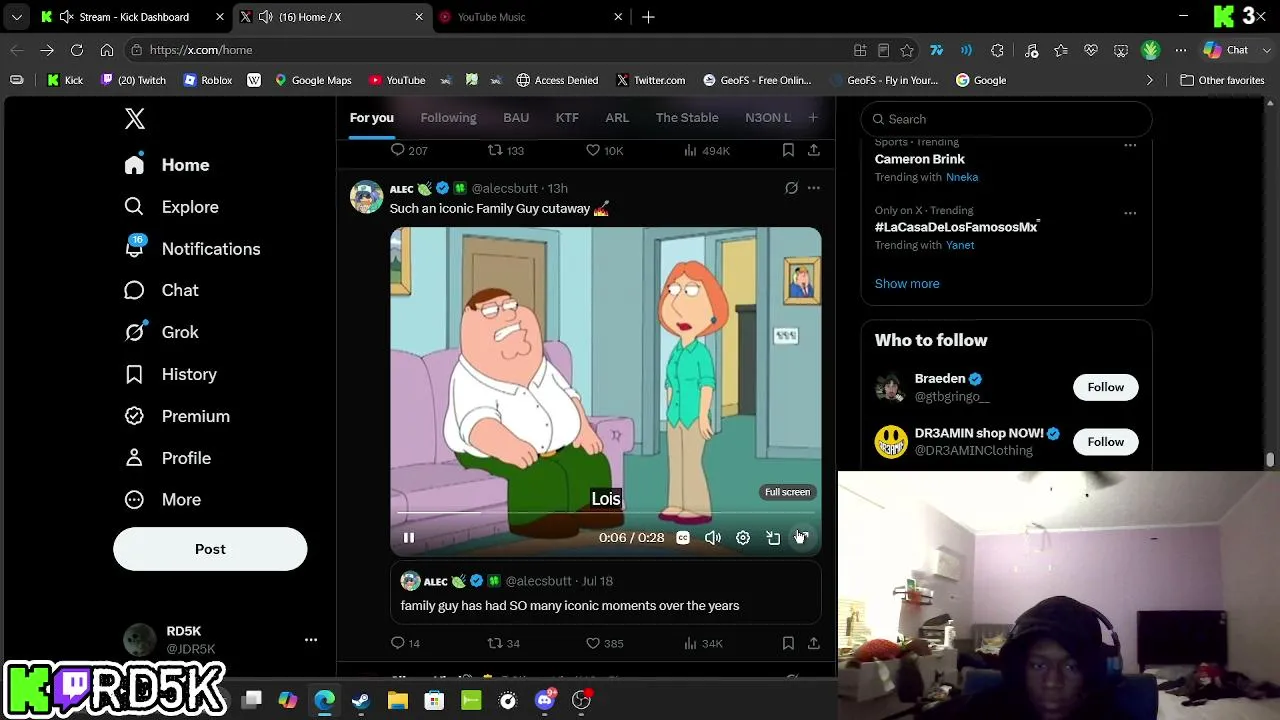The image size is (1280, 720).
Task: Repost the post with 34 reposts
Action: [x=503, y=643]
